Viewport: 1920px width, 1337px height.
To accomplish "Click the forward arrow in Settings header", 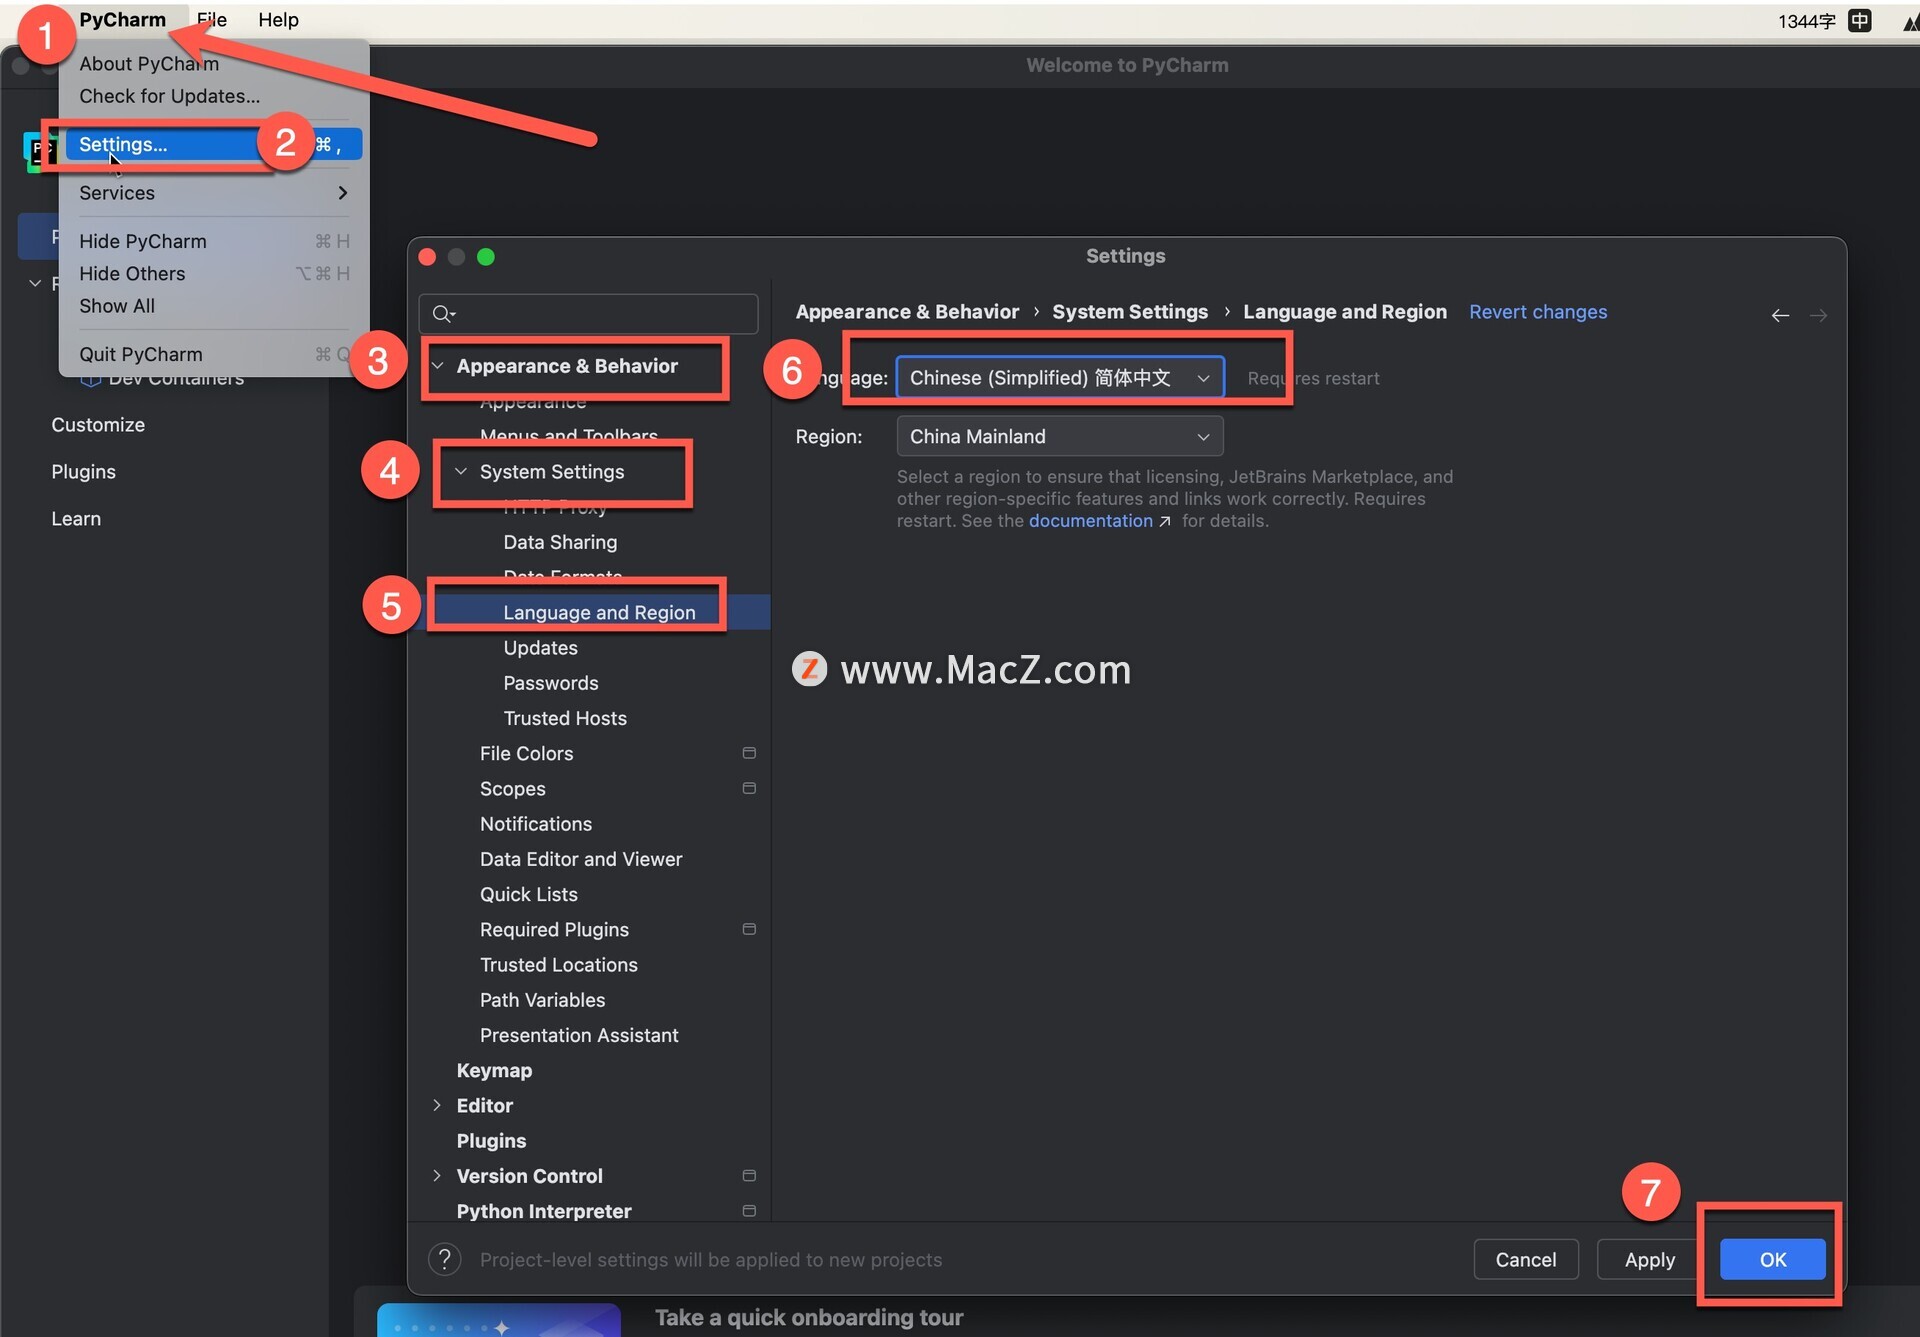I will point(1818,315).
